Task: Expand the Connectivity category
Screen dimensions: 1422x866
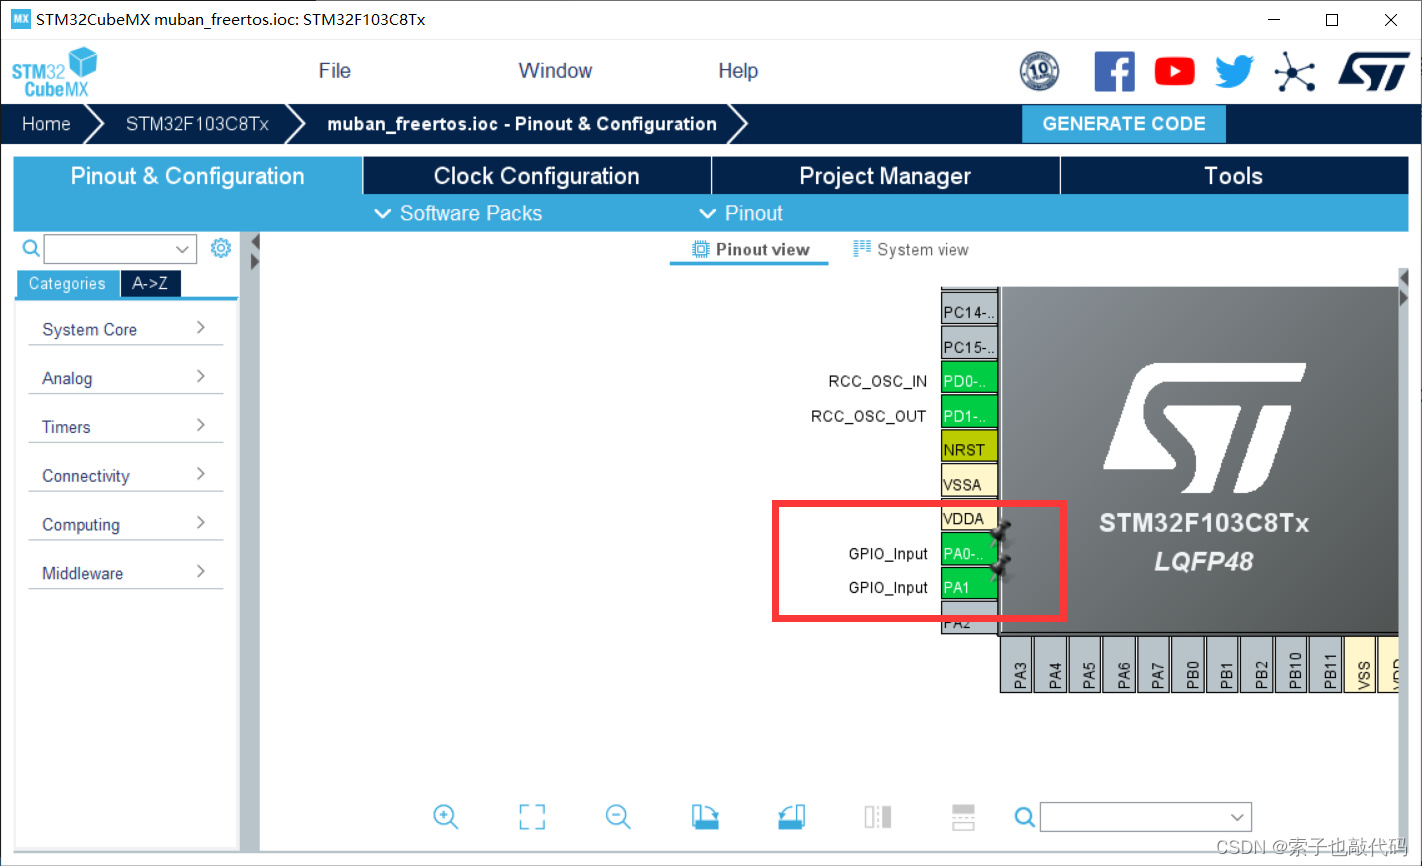Action: point(126,476)
